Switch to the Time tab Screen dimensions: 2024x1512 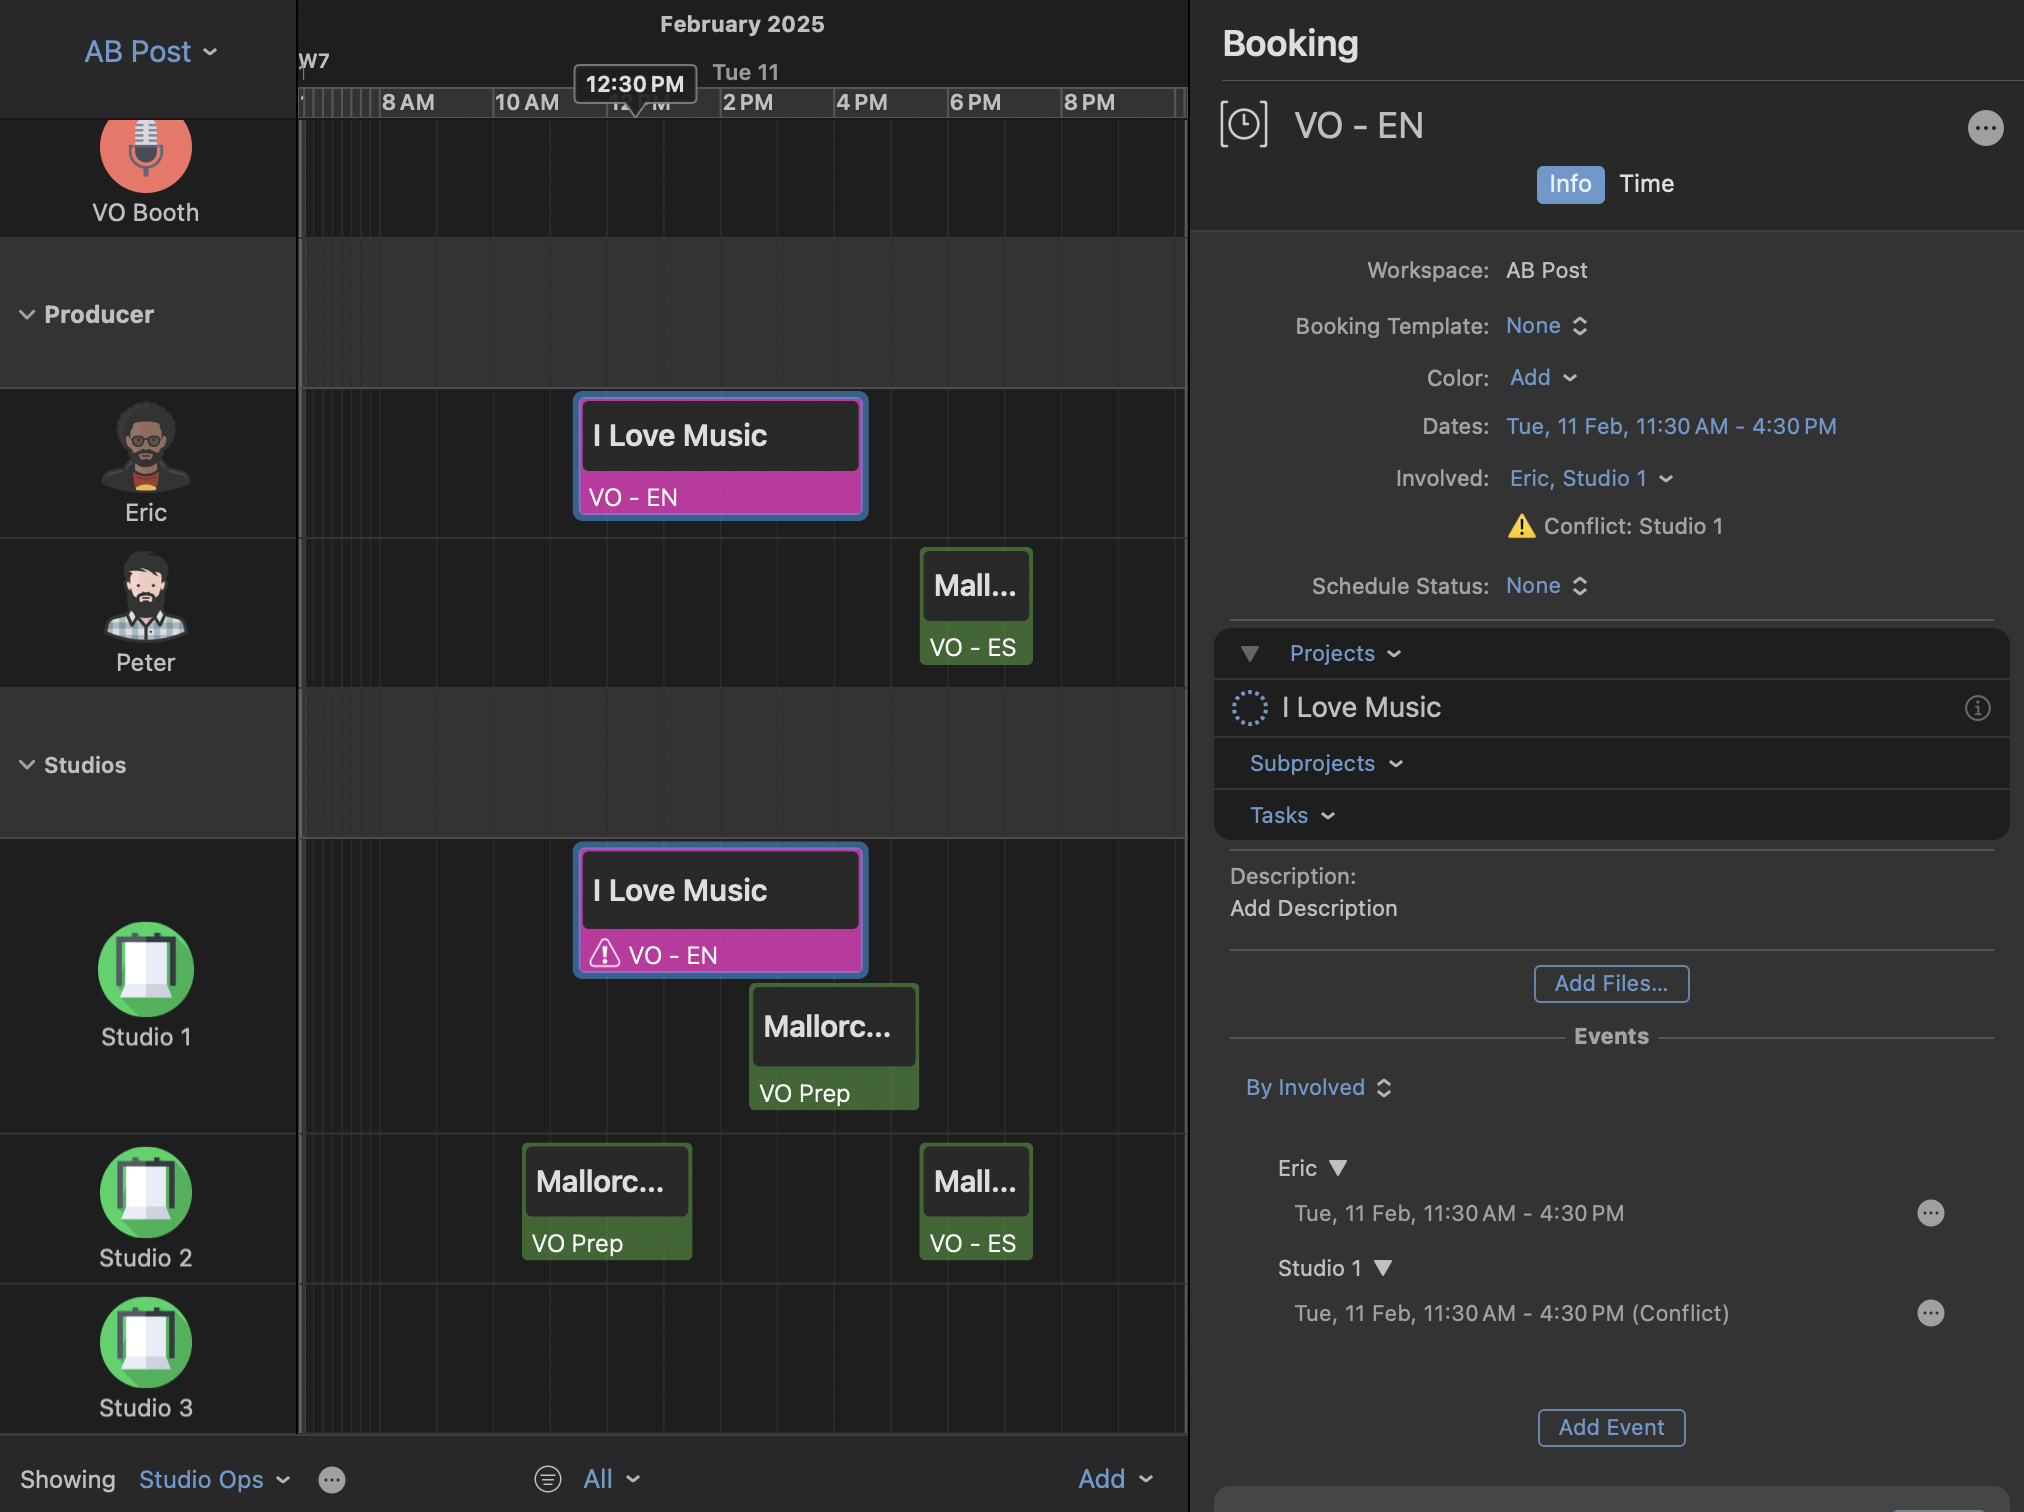[1646, 184]
